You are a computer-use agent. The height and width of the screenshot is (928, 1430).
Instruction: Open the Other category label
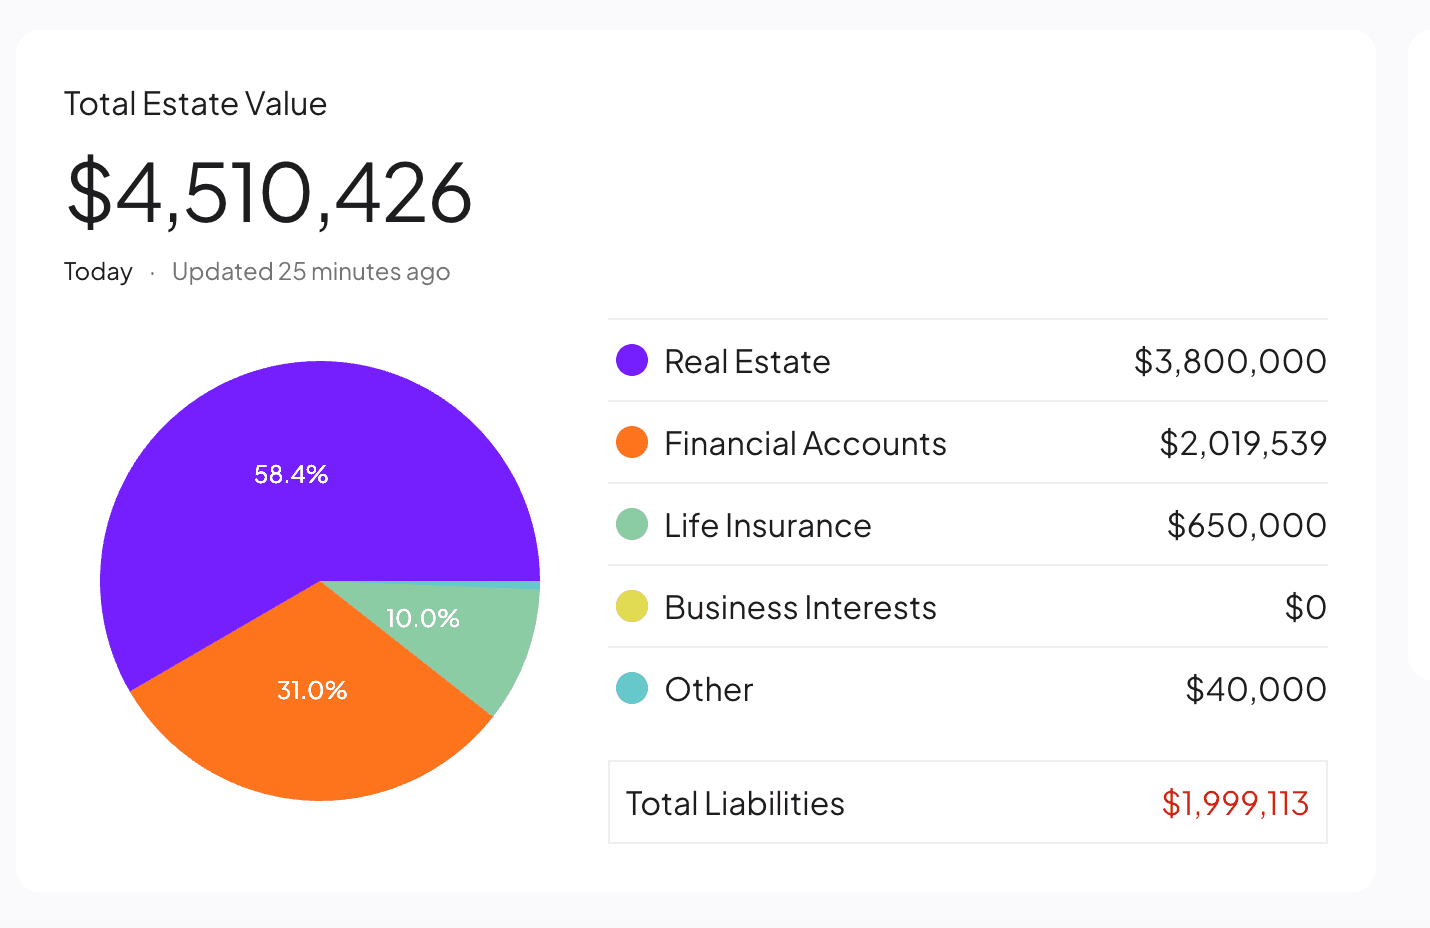(708, 689)
